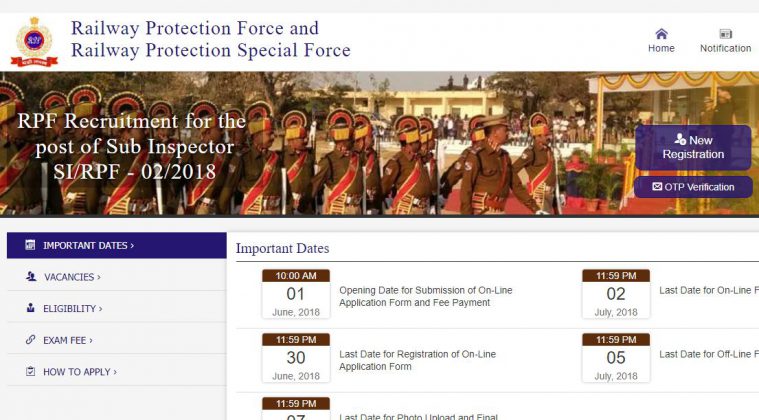
Task: Click the 'Important Dates' section heading
Action: (x=282, y=248)
